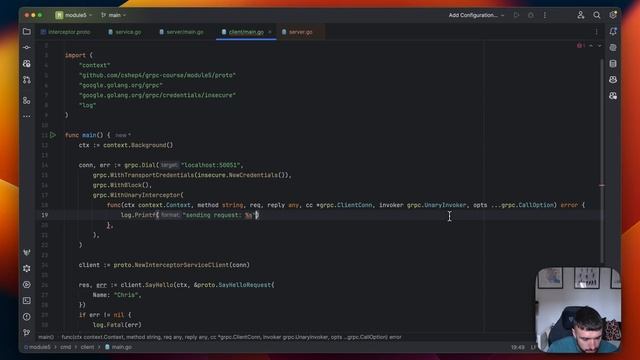Screen dimensions: 640x360
Task: Open the toolbar more actions menu
Action: pos(545,16)
